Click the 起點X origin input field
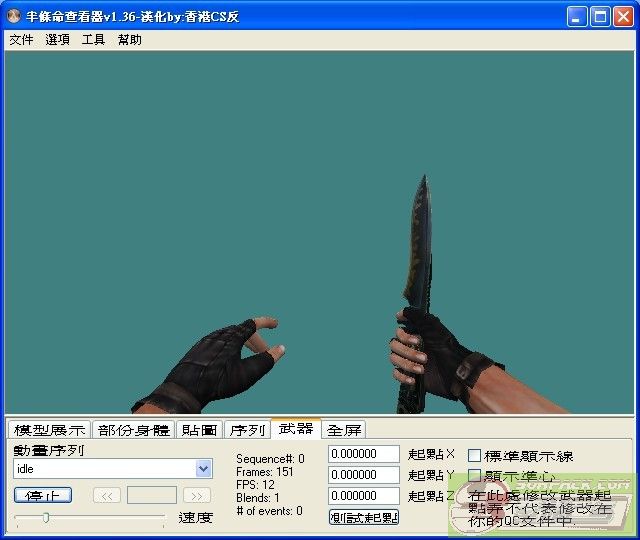640x540 pixels. pos(364,455)
